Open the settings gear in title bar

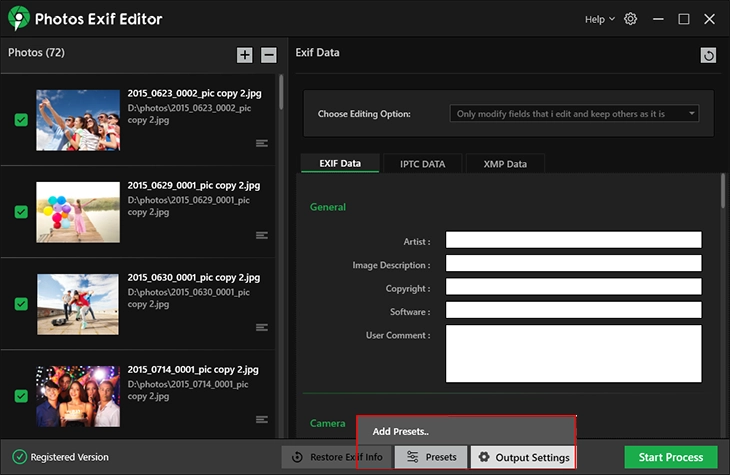tap(631, 19)
